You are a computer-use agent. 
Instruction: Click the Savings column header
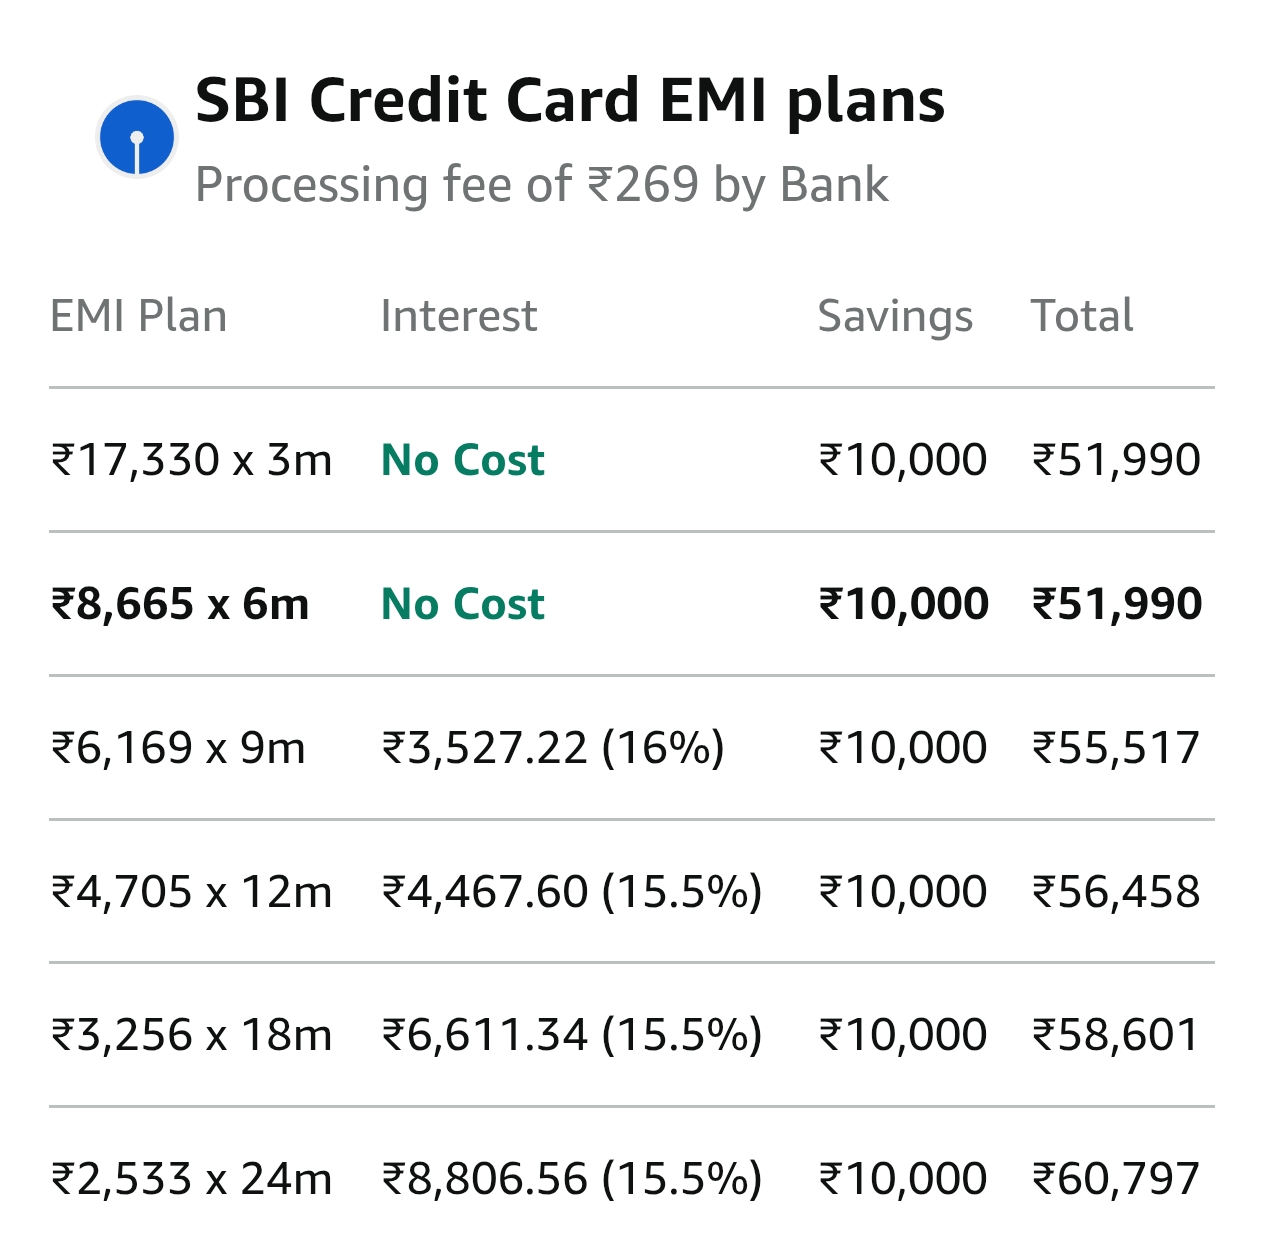pyautogui.click(x=895, y=316)
